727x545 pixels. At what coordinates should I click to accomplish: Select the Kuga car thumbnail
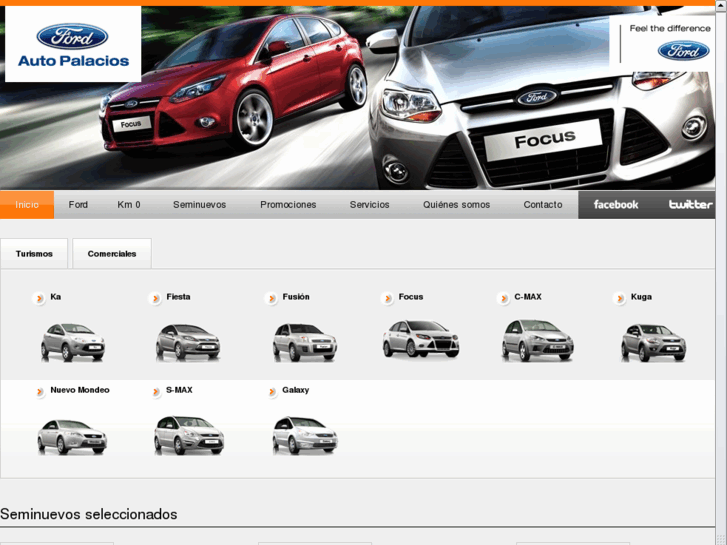click(x=653, y=342)
